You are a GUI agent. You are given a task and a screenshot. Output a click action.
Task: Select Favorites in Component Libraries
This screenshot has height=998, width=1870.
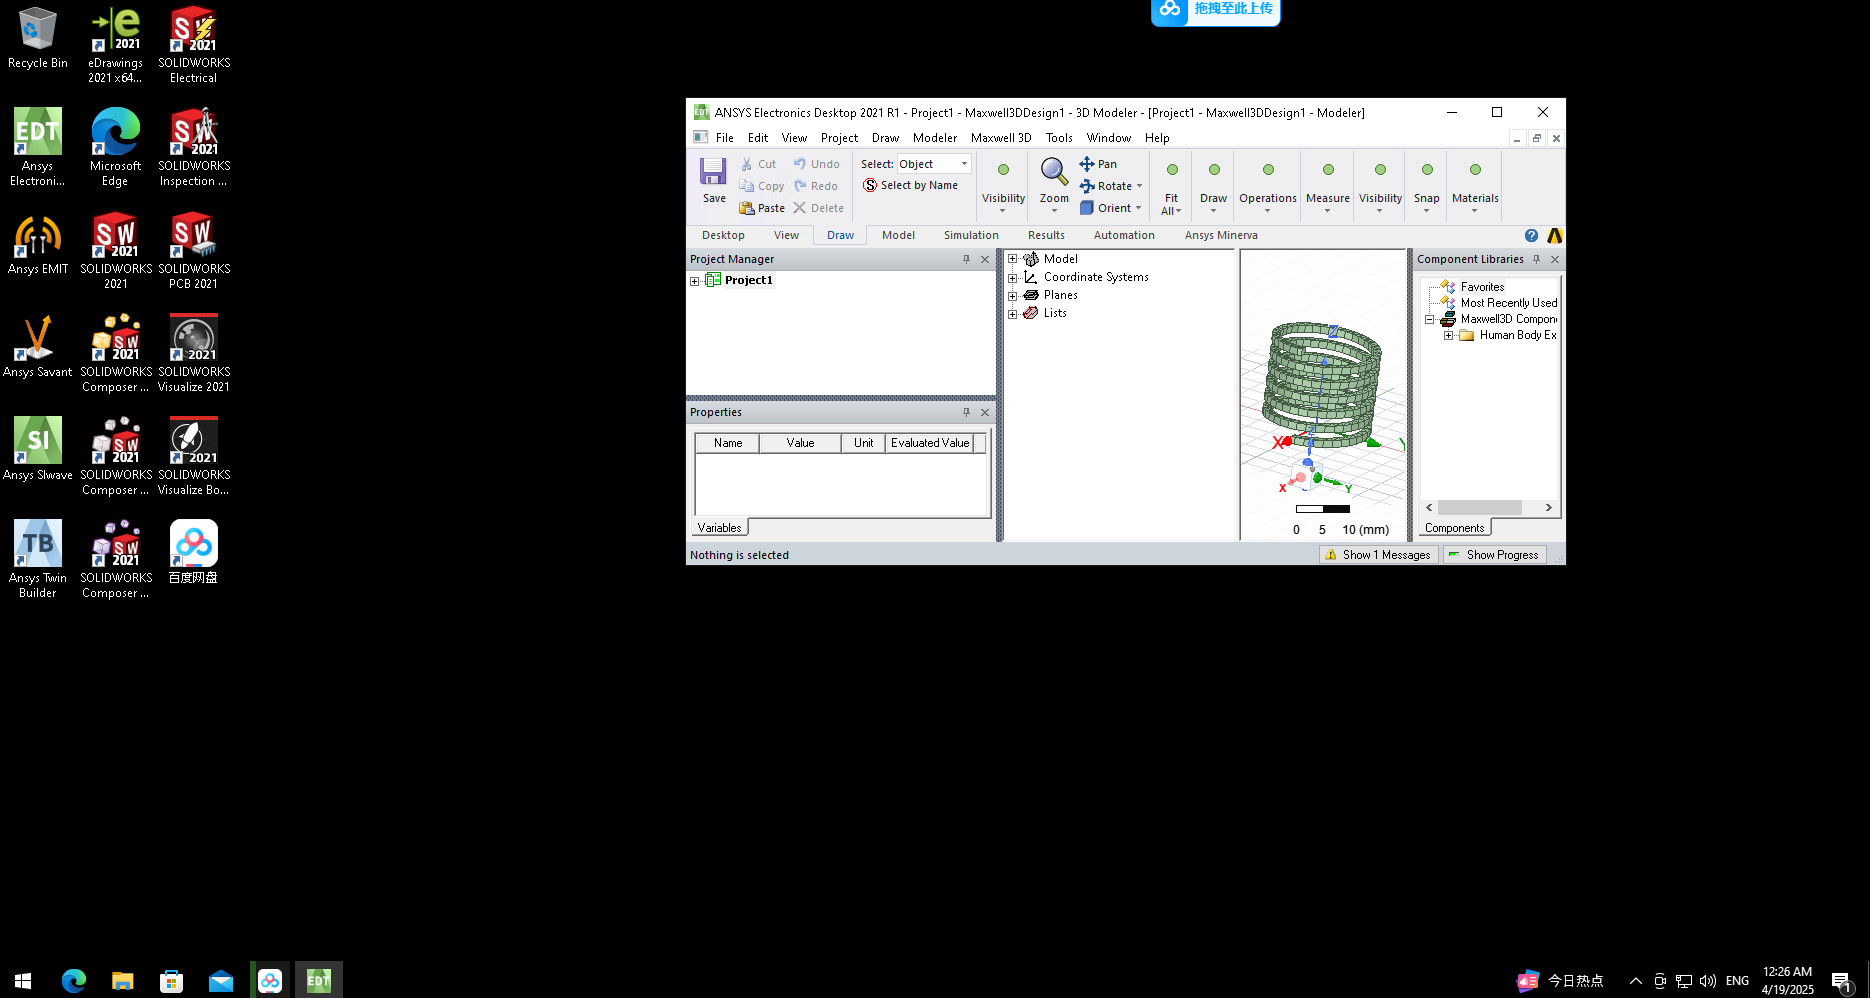(x=1482, y=287)
